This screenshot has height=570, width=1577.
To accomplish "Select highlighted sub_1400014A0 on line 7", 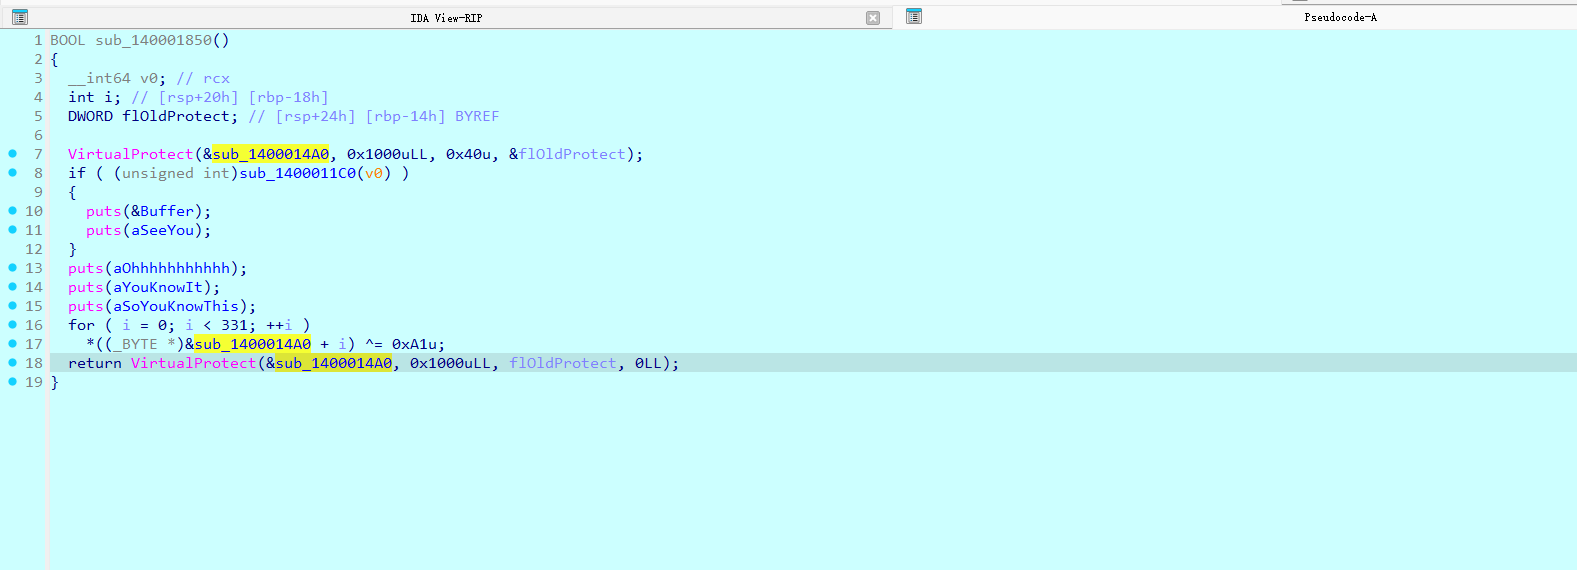I will tap(270, 154).
